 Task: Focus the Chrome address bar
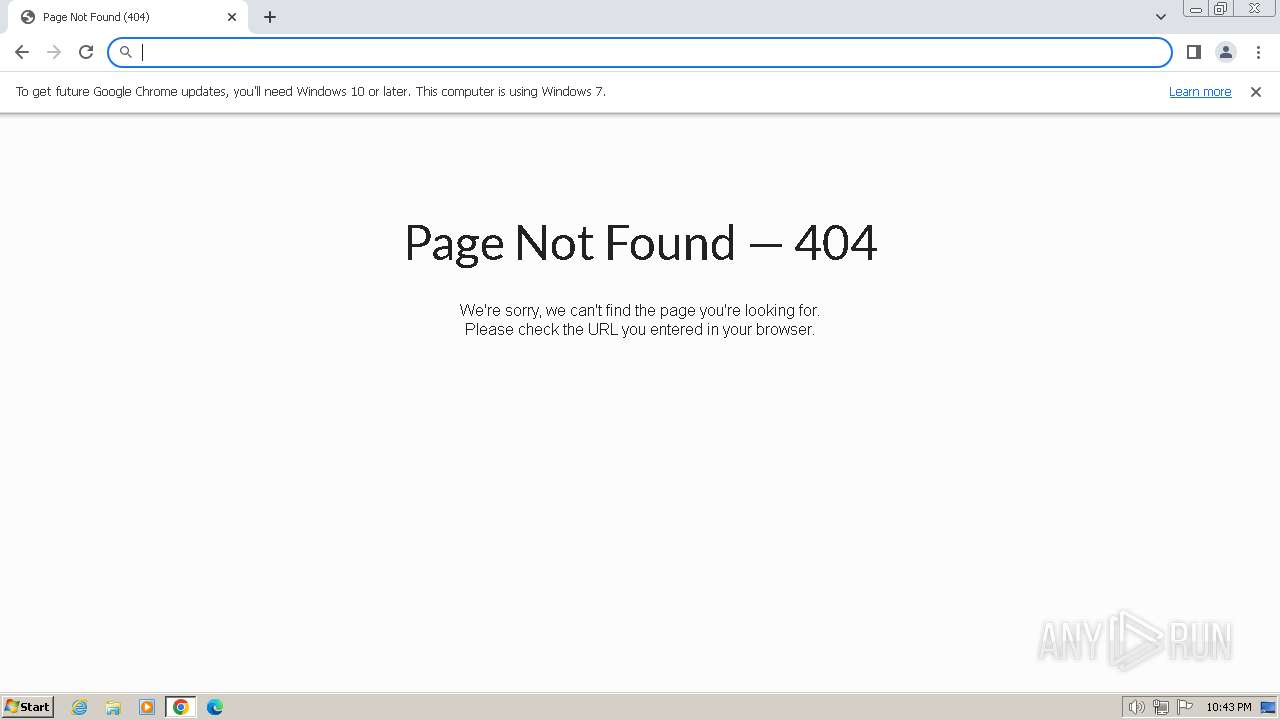tap(640, 52)
